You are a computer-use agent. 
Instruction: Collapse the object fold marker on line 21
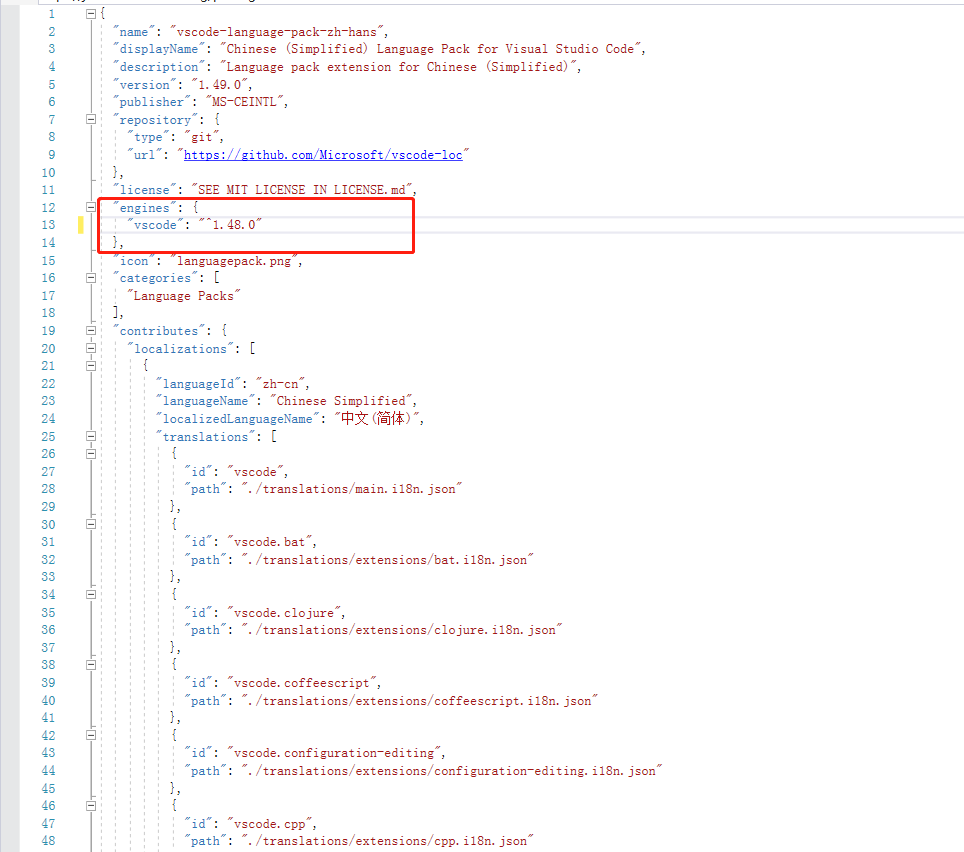91,366
